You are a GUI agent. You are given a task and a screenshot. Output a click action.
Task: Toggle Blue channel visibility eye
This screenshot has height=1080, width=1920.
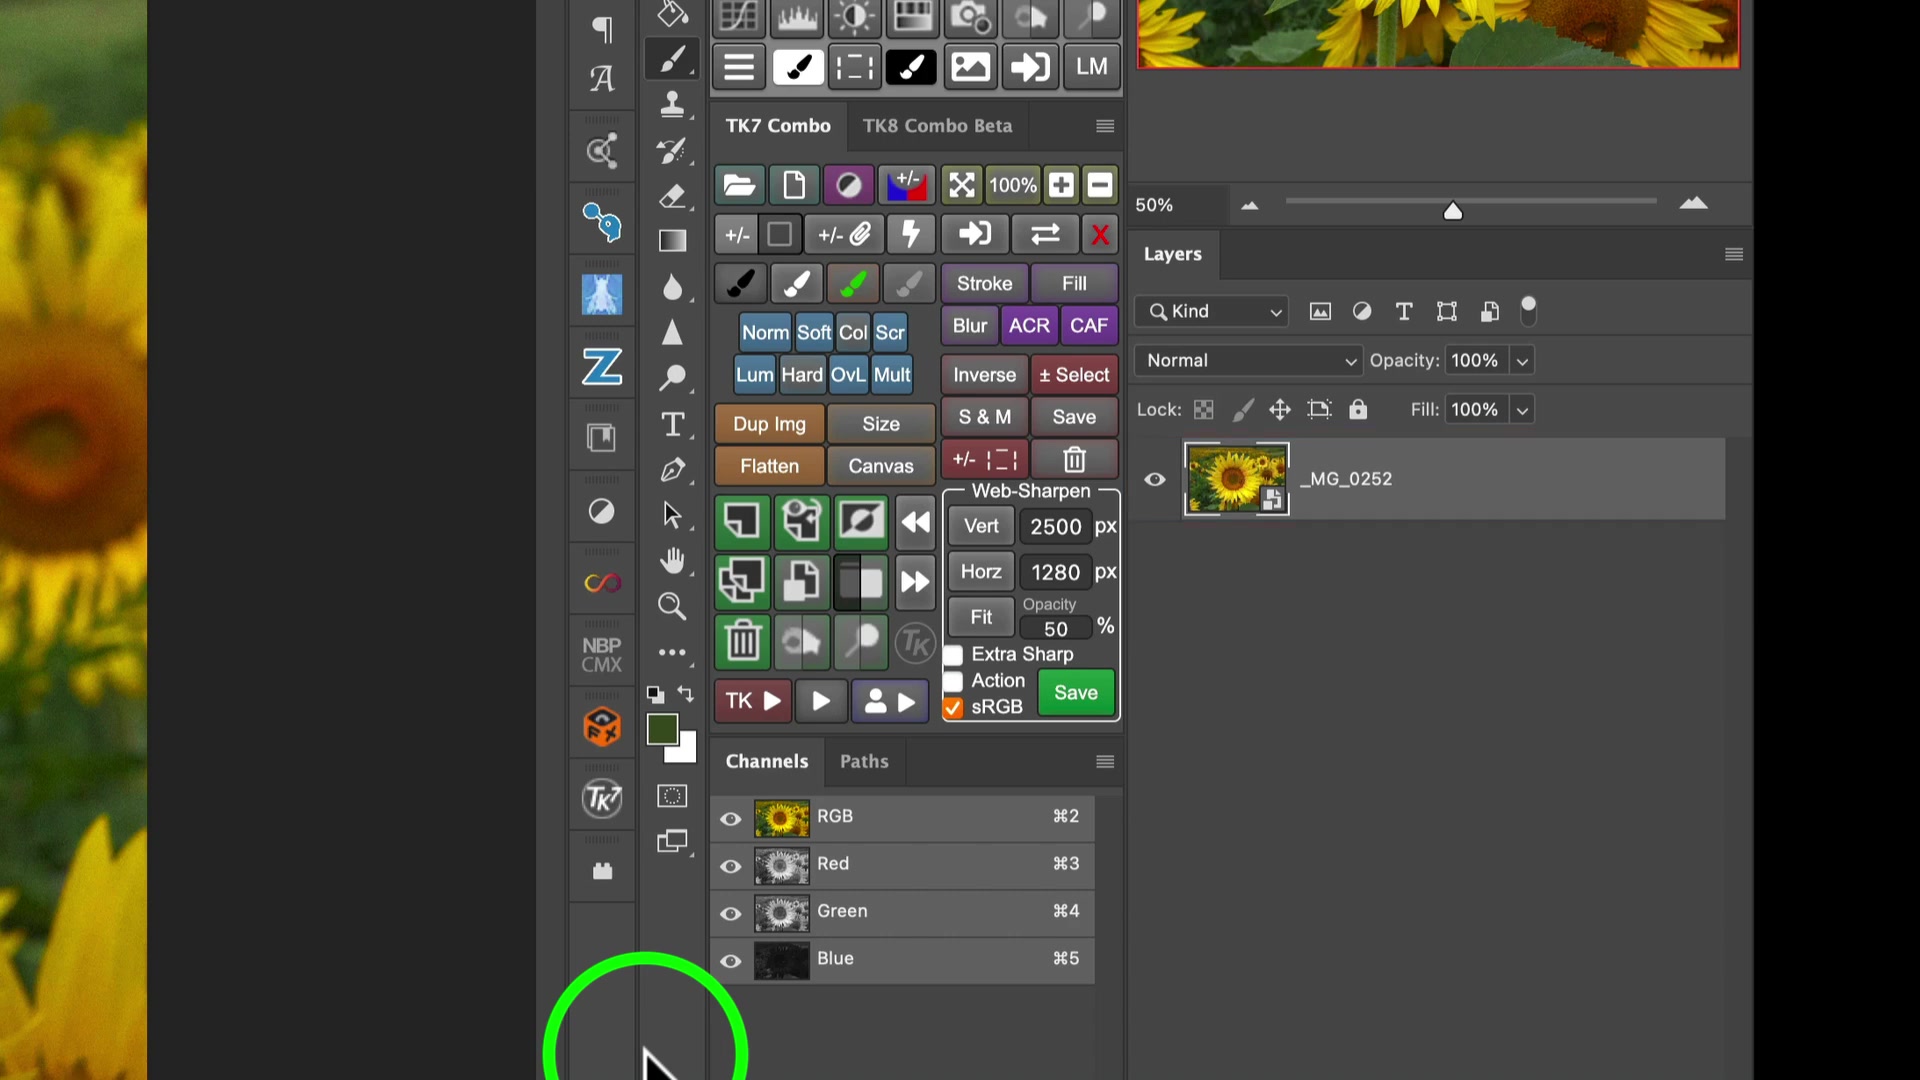(731, 961)
